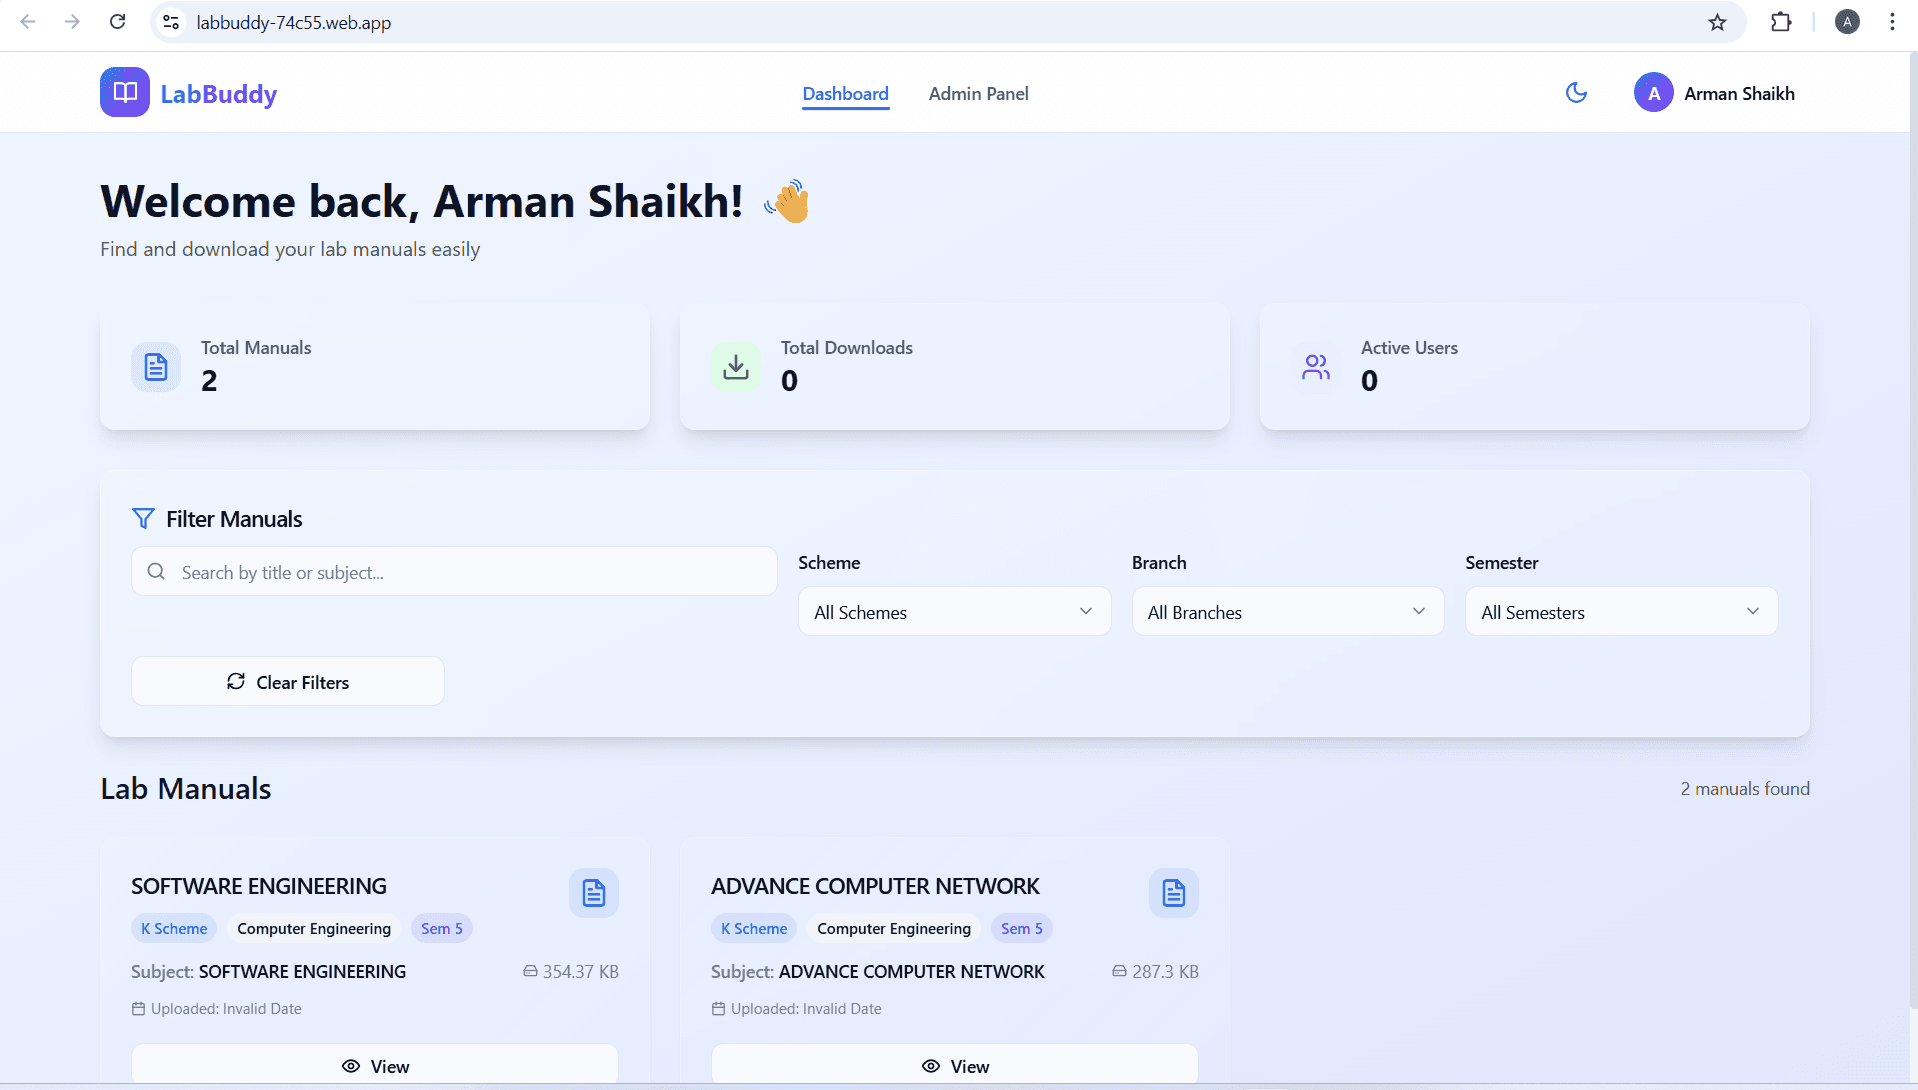Focus the search by title or subject field
The width and height of the screenshot is (1918, 1090).
click(x=455, y=572)
